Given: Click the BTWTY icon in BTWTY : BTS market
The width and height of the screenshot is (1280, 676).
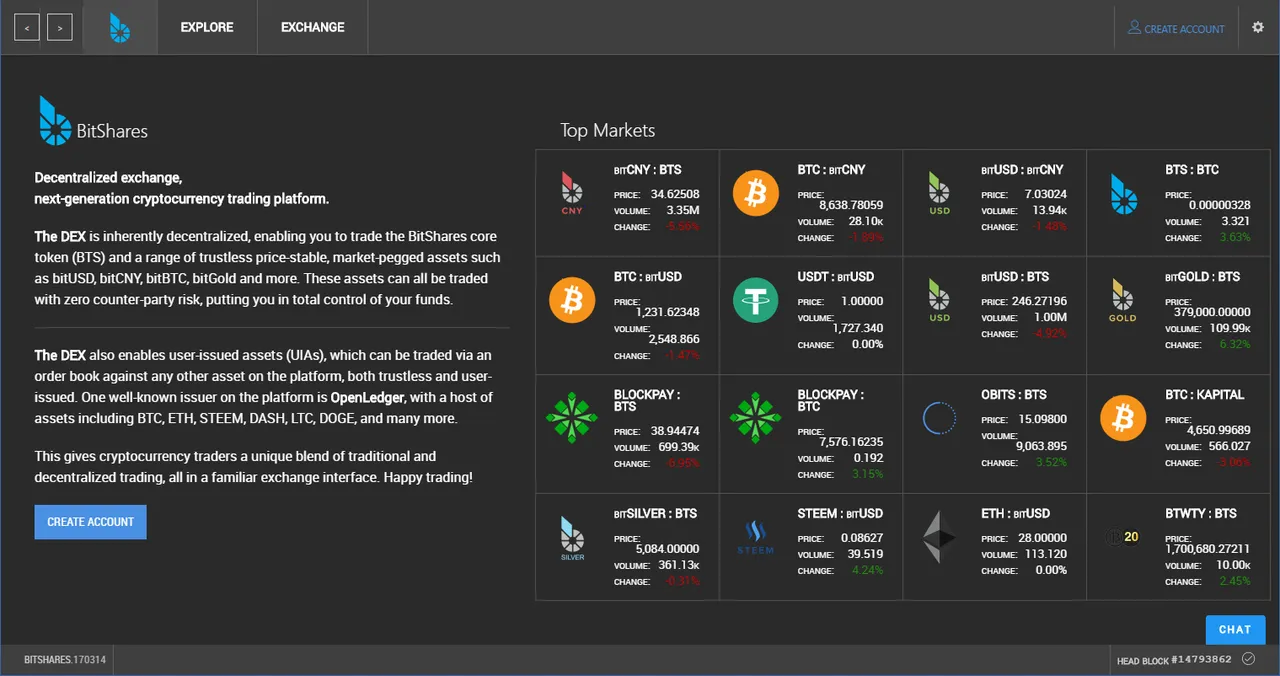Looking at the screenshot, I should pos(1123,537).
